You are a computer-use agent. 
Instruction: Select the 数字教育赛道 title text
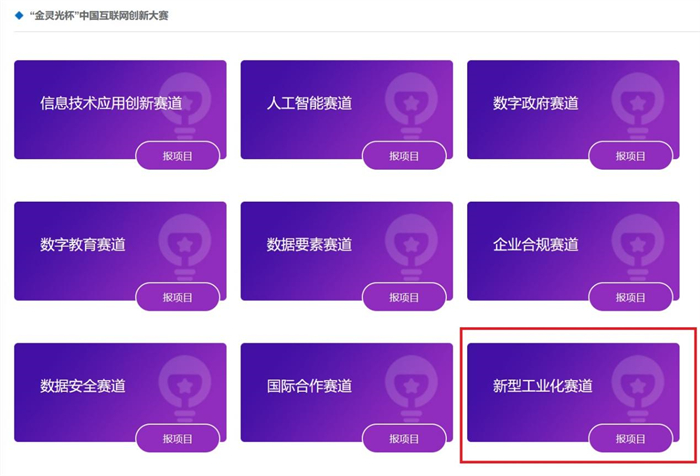(83, 244)
